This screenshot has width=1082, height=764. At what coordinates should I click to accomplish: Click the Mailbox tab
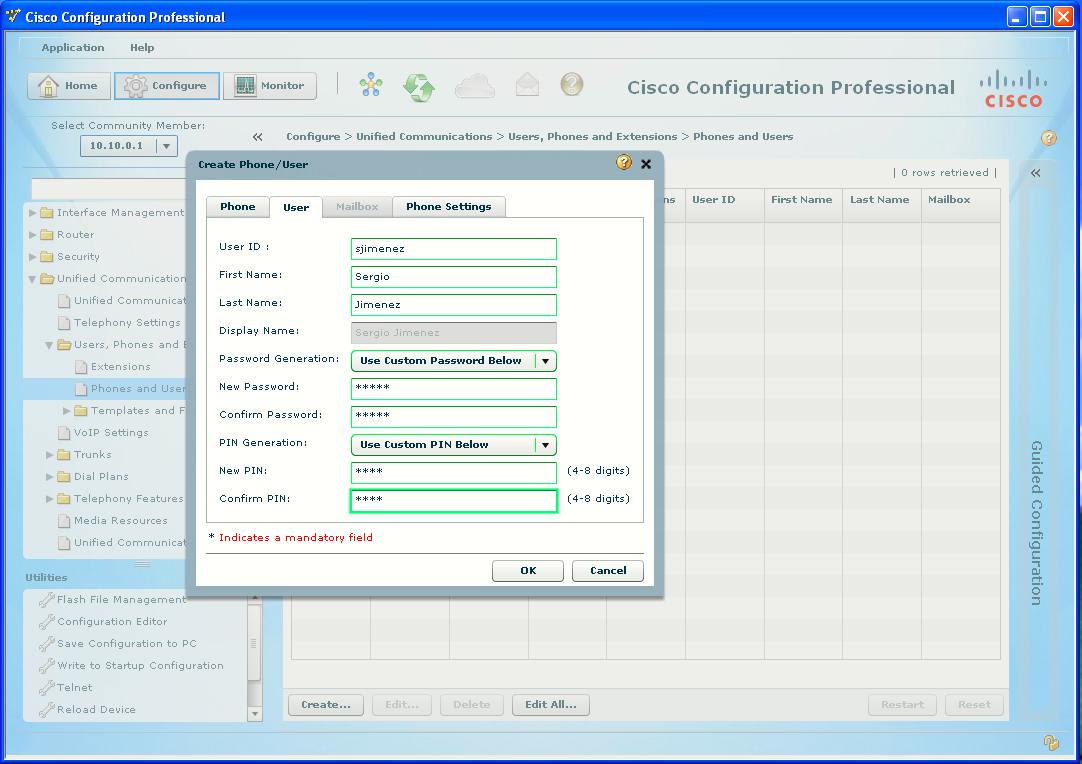[357, 206]
